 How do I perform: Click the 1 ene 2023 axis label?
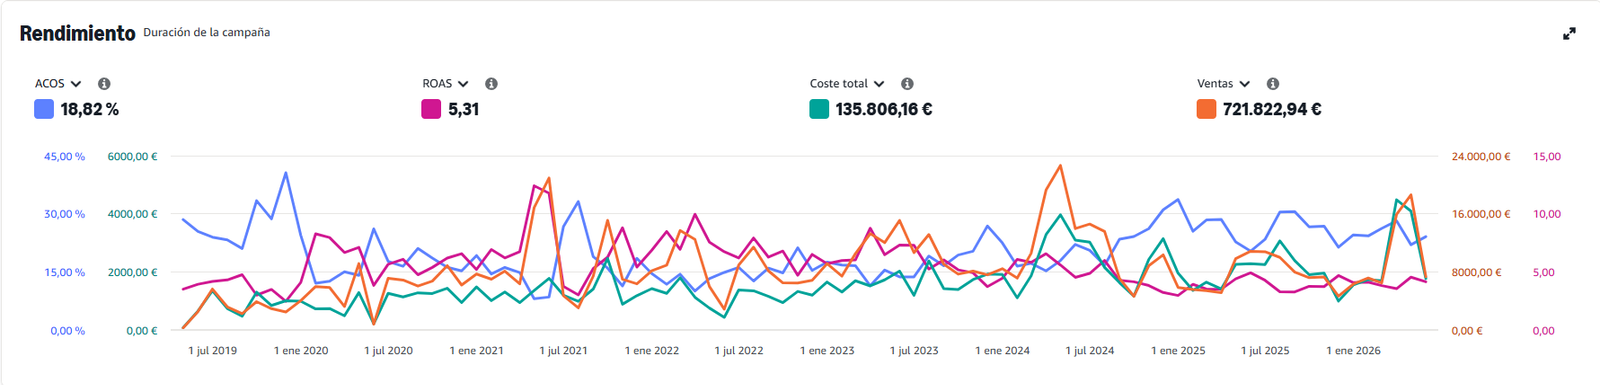(x=827, y=351)
